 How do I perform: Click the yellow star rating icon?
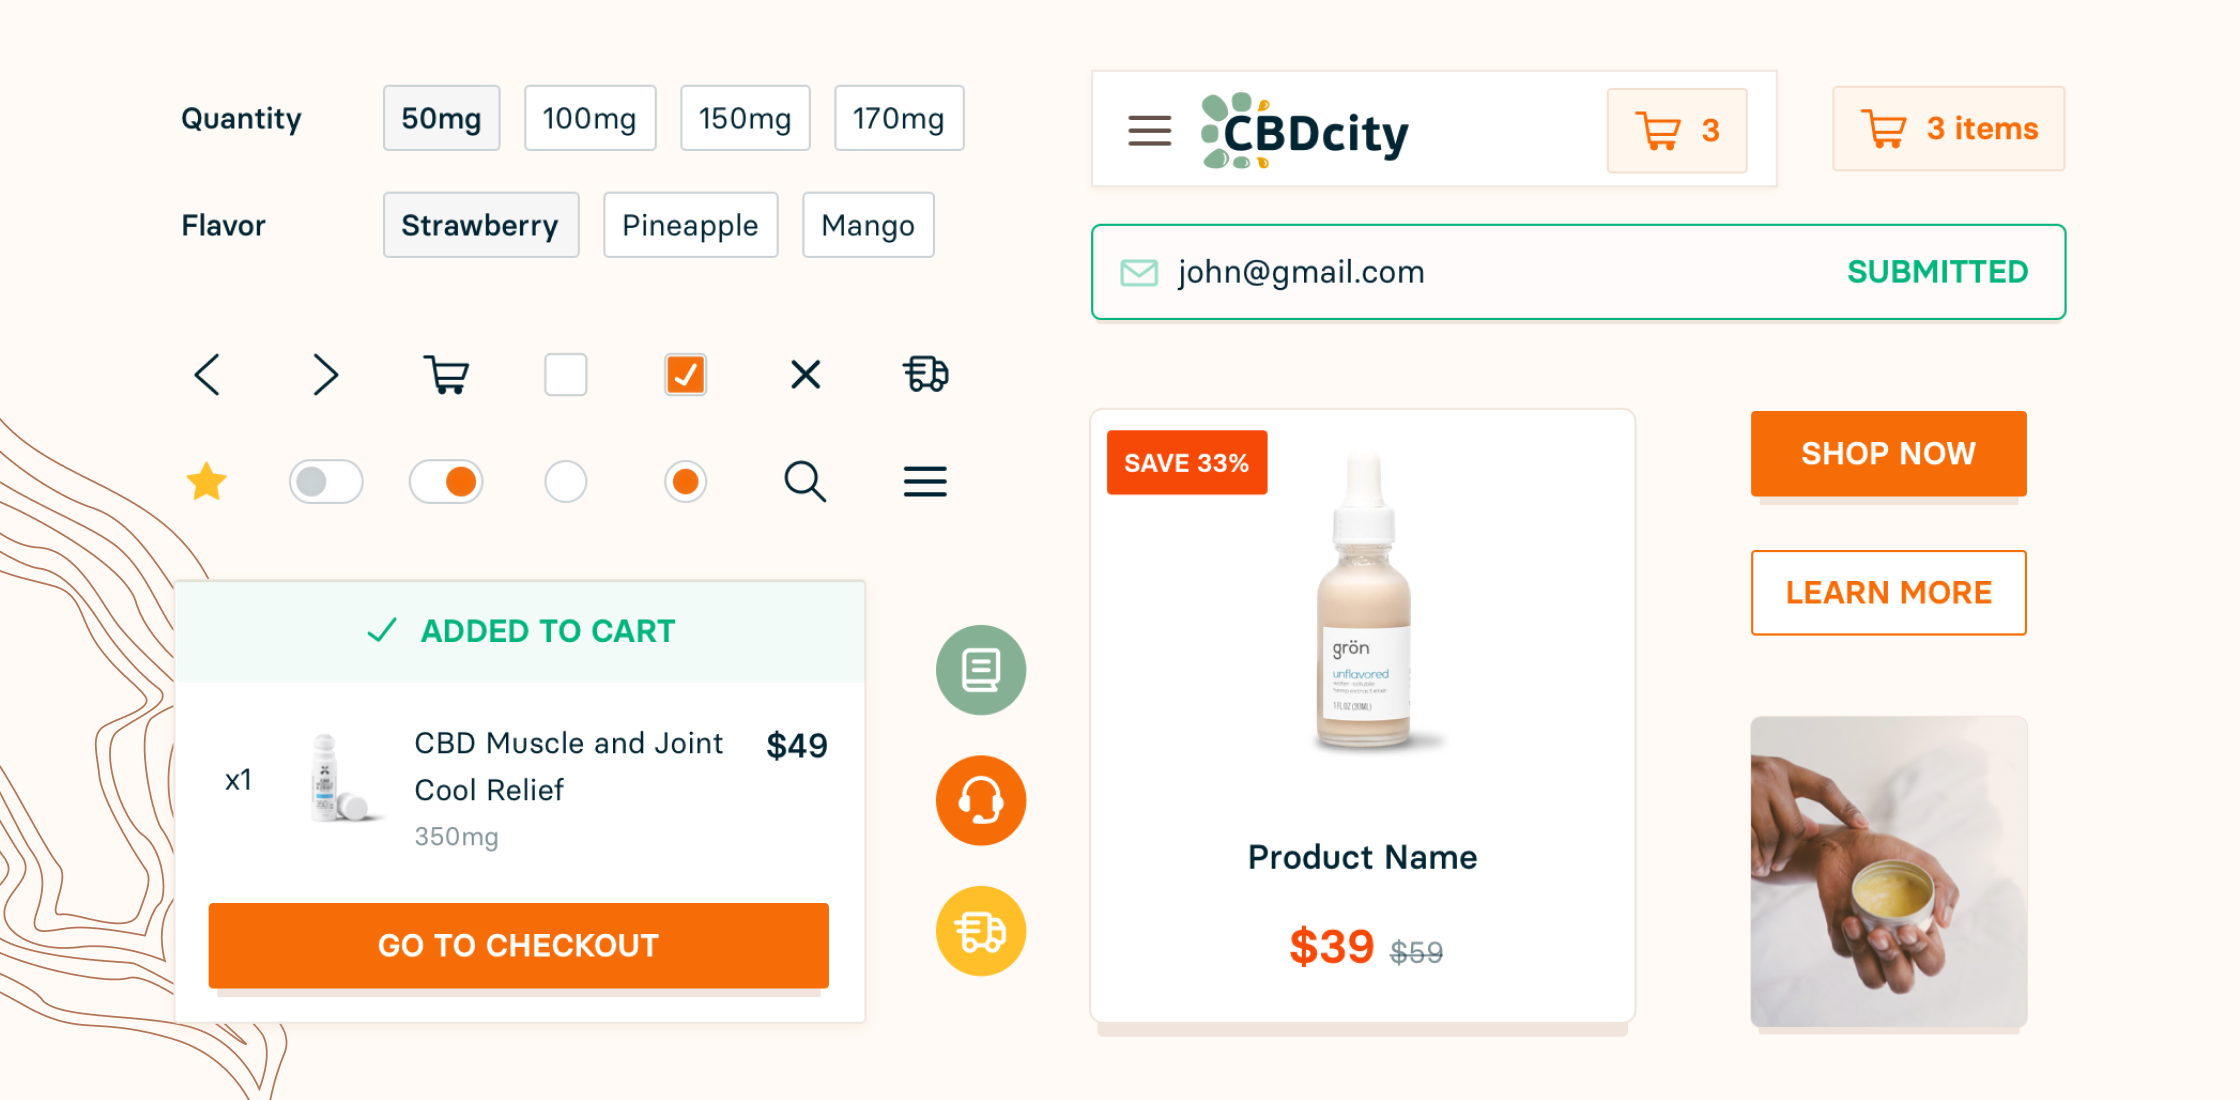[207, 481]
